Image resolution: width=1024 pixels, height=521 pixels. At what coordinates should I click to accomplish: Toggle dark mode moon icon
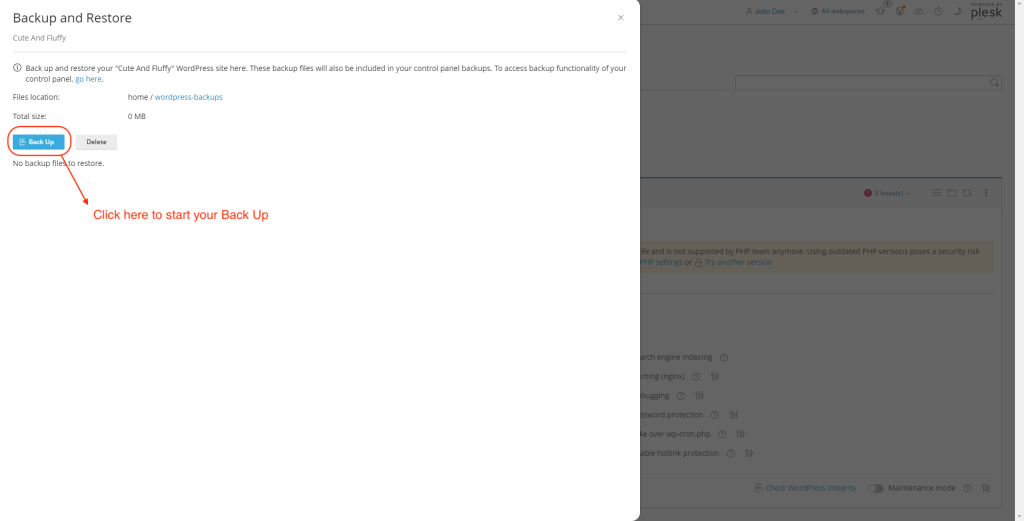[x=957, y=11]
